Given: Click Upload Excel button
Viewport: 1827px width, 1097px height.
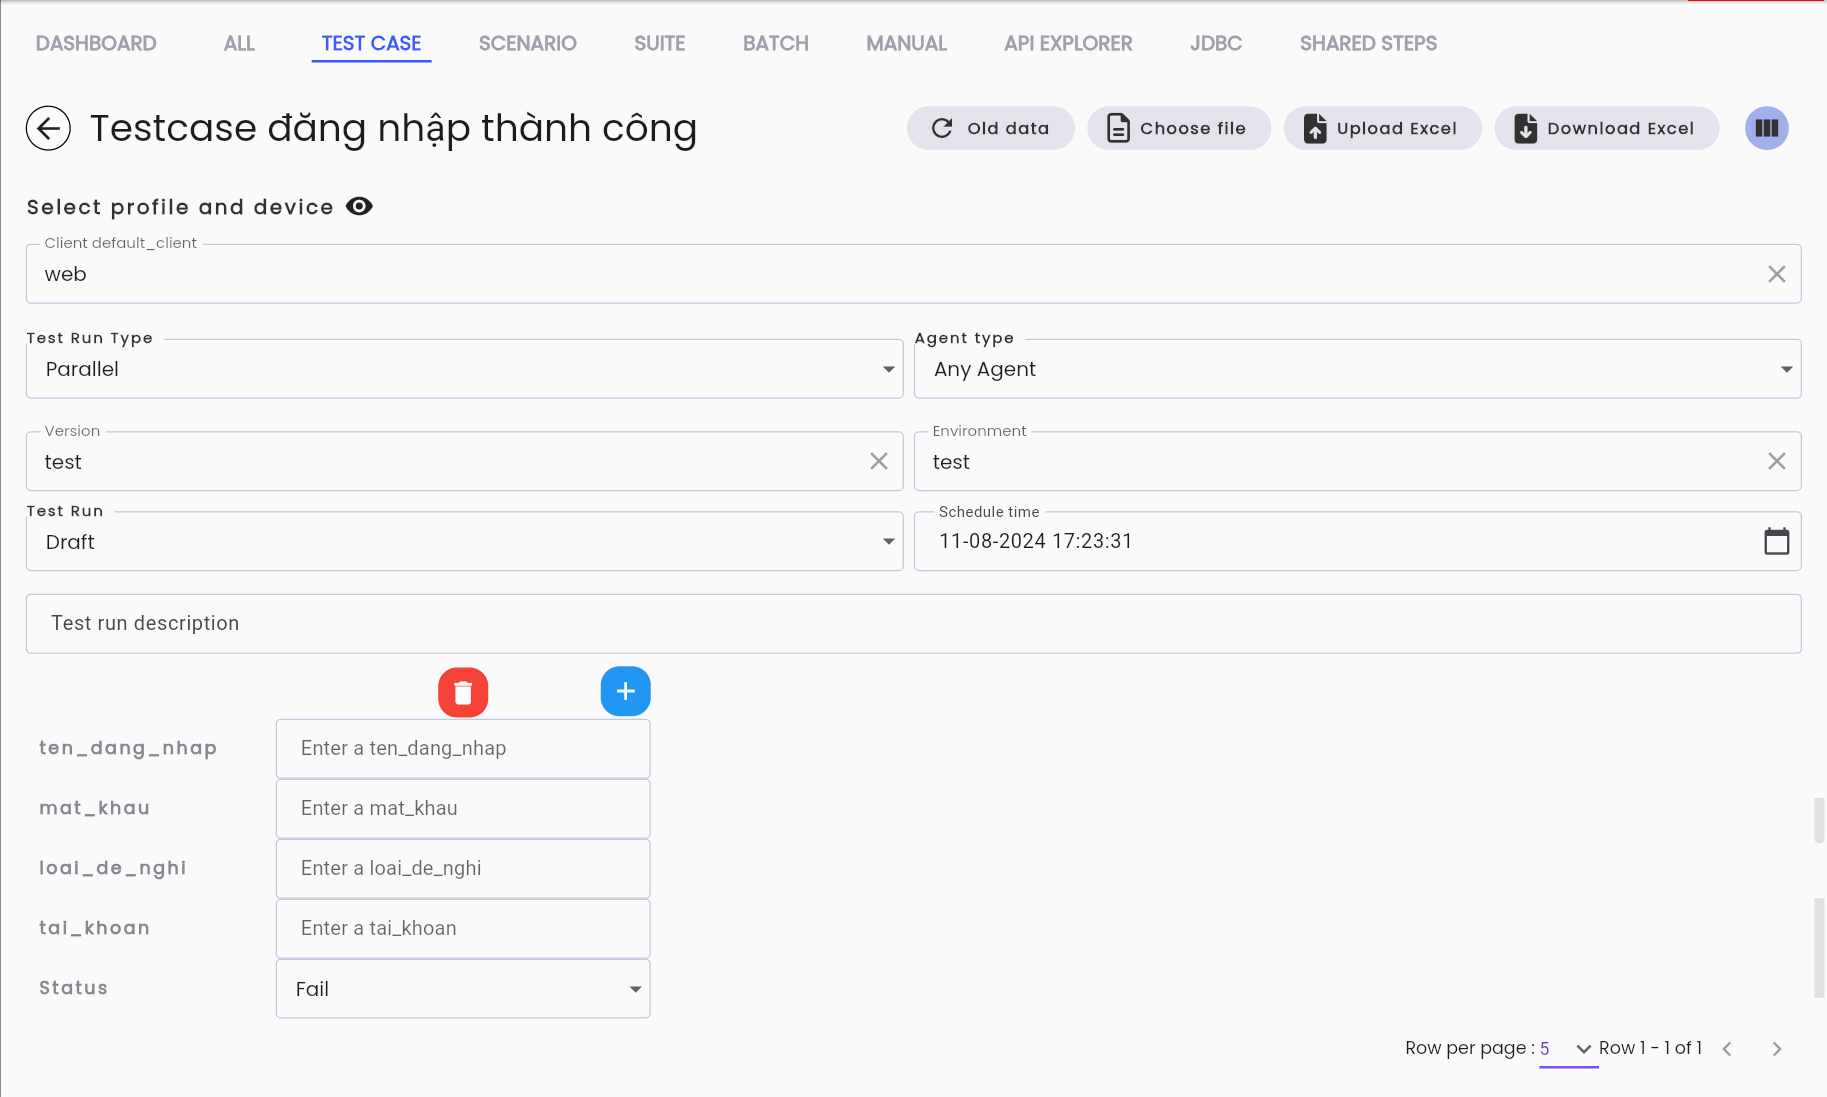Looking at the screenshot, I should coord(1382,128).
